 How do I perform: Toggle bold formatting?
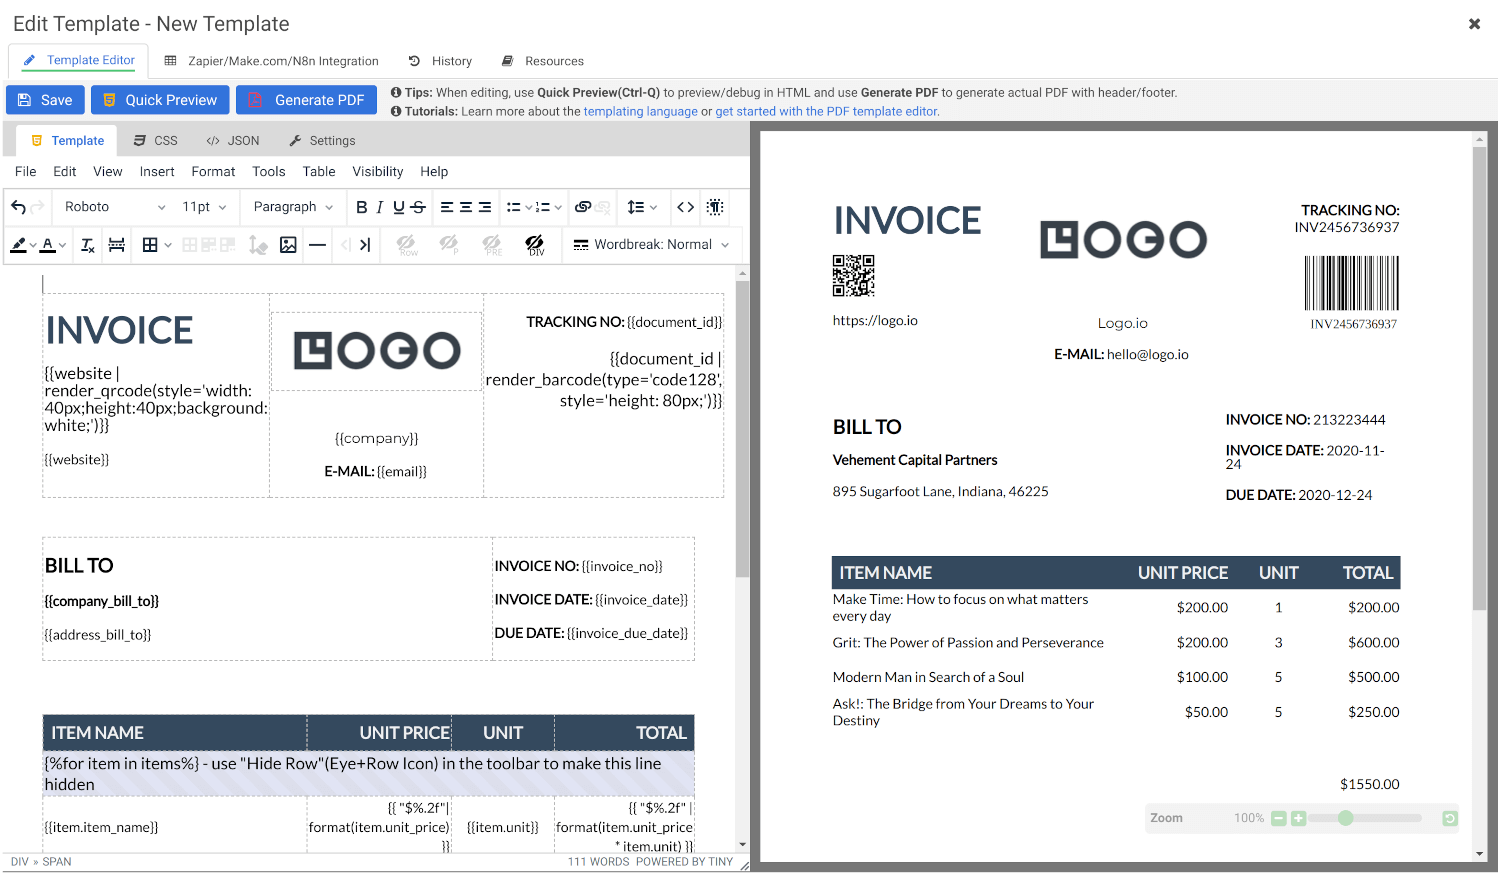click(361, 207)
